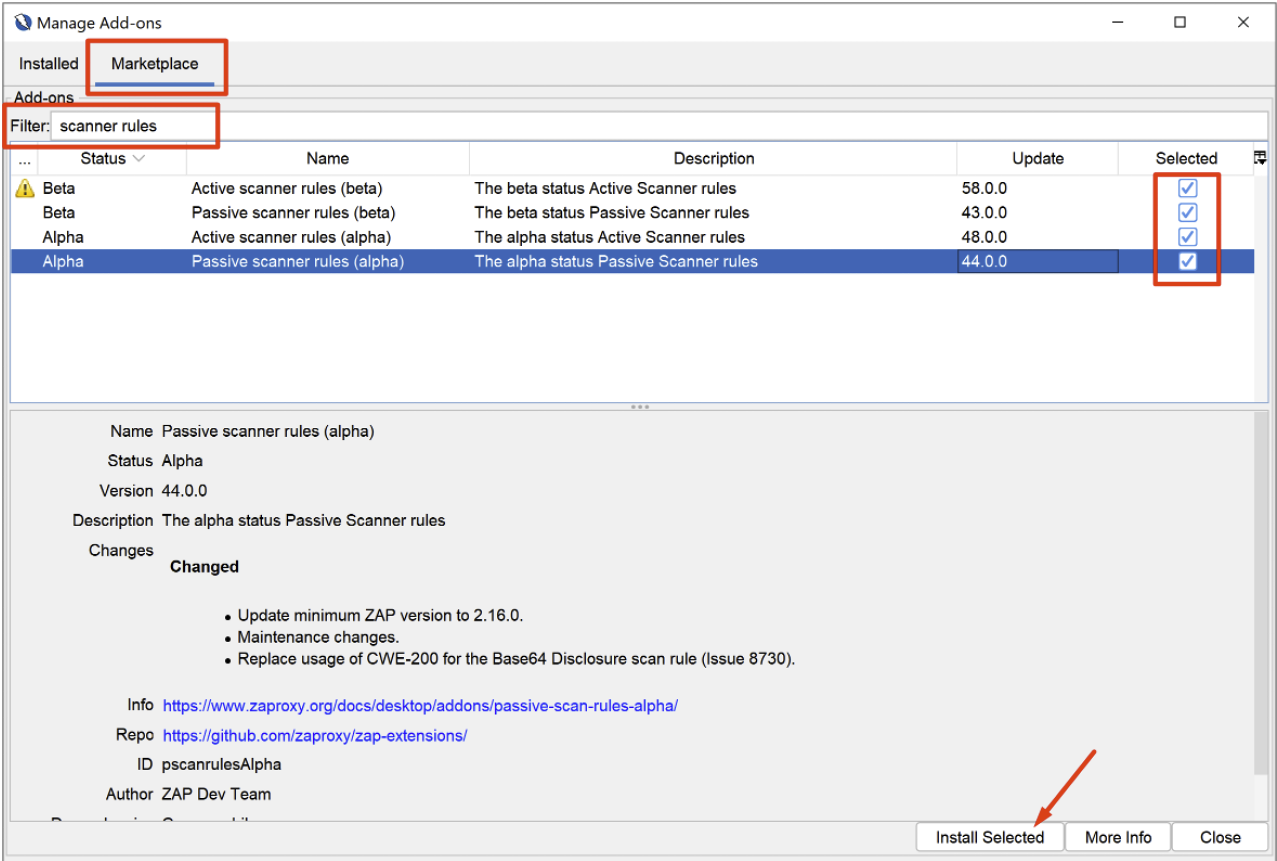This screenshot has height=861, width=1277.
Task: Open the table column configuration icon
Action: [1259, 157]
